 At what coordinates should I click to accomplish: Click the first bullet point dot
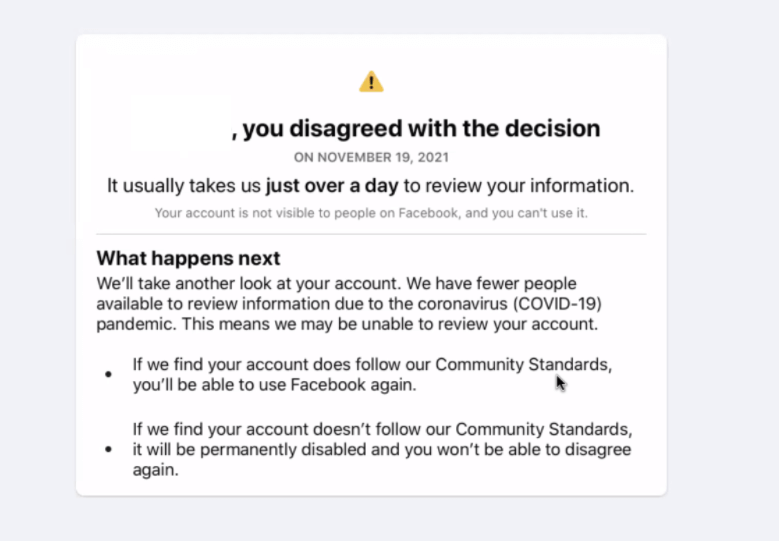pos(108,375)
